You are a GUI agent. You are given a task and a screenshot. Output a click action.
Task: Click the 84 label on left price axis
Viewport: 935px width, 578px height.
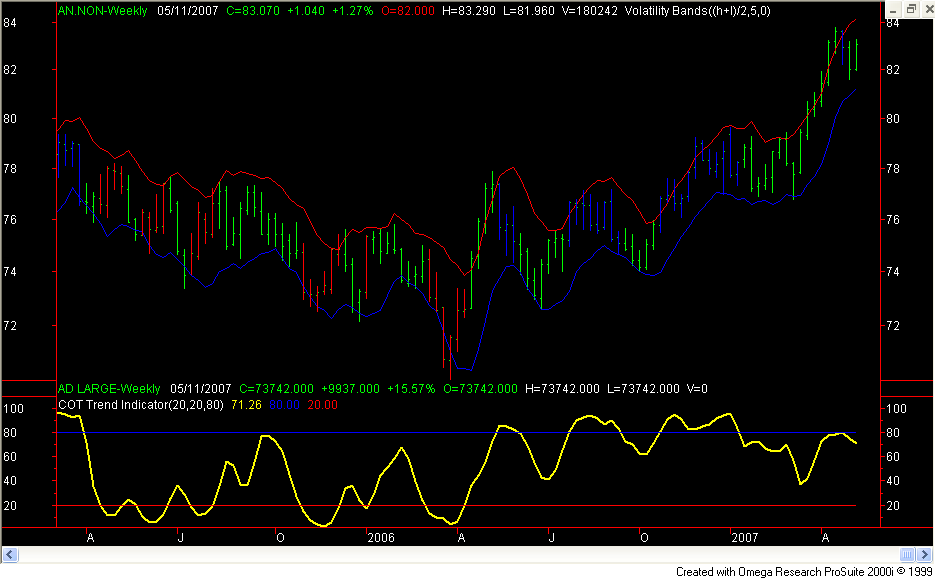tap(10, 23)
